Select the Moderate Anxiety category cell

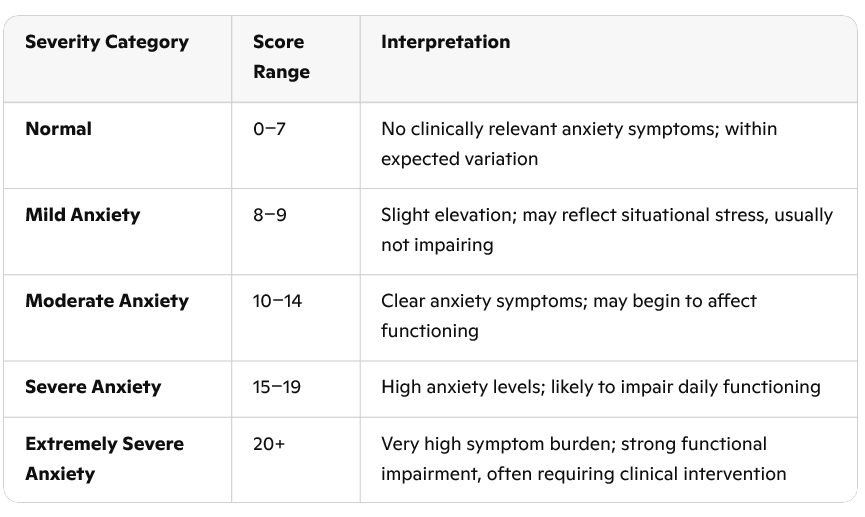(x=106, y=301)
